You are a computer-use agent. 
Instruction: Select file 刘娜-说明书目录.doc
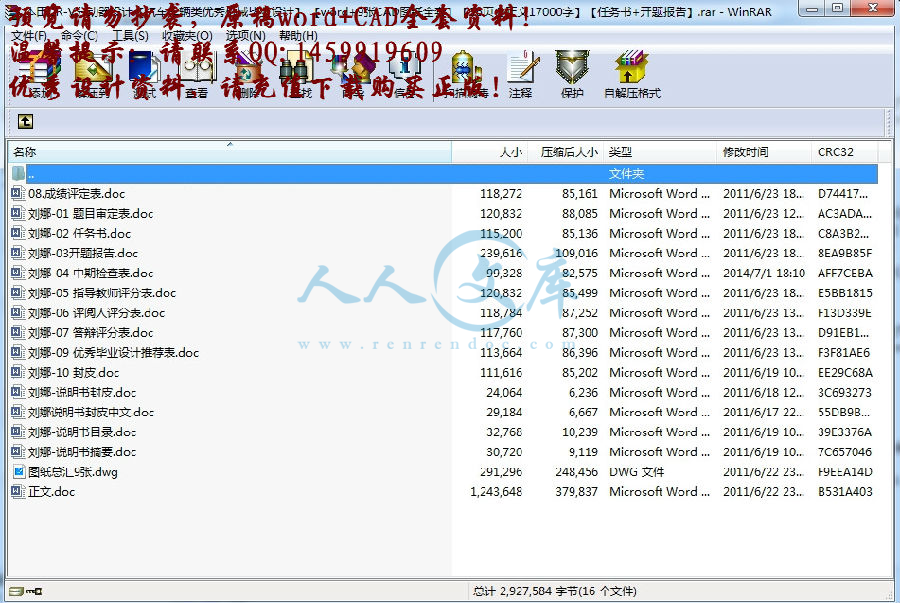pos(443,432)
